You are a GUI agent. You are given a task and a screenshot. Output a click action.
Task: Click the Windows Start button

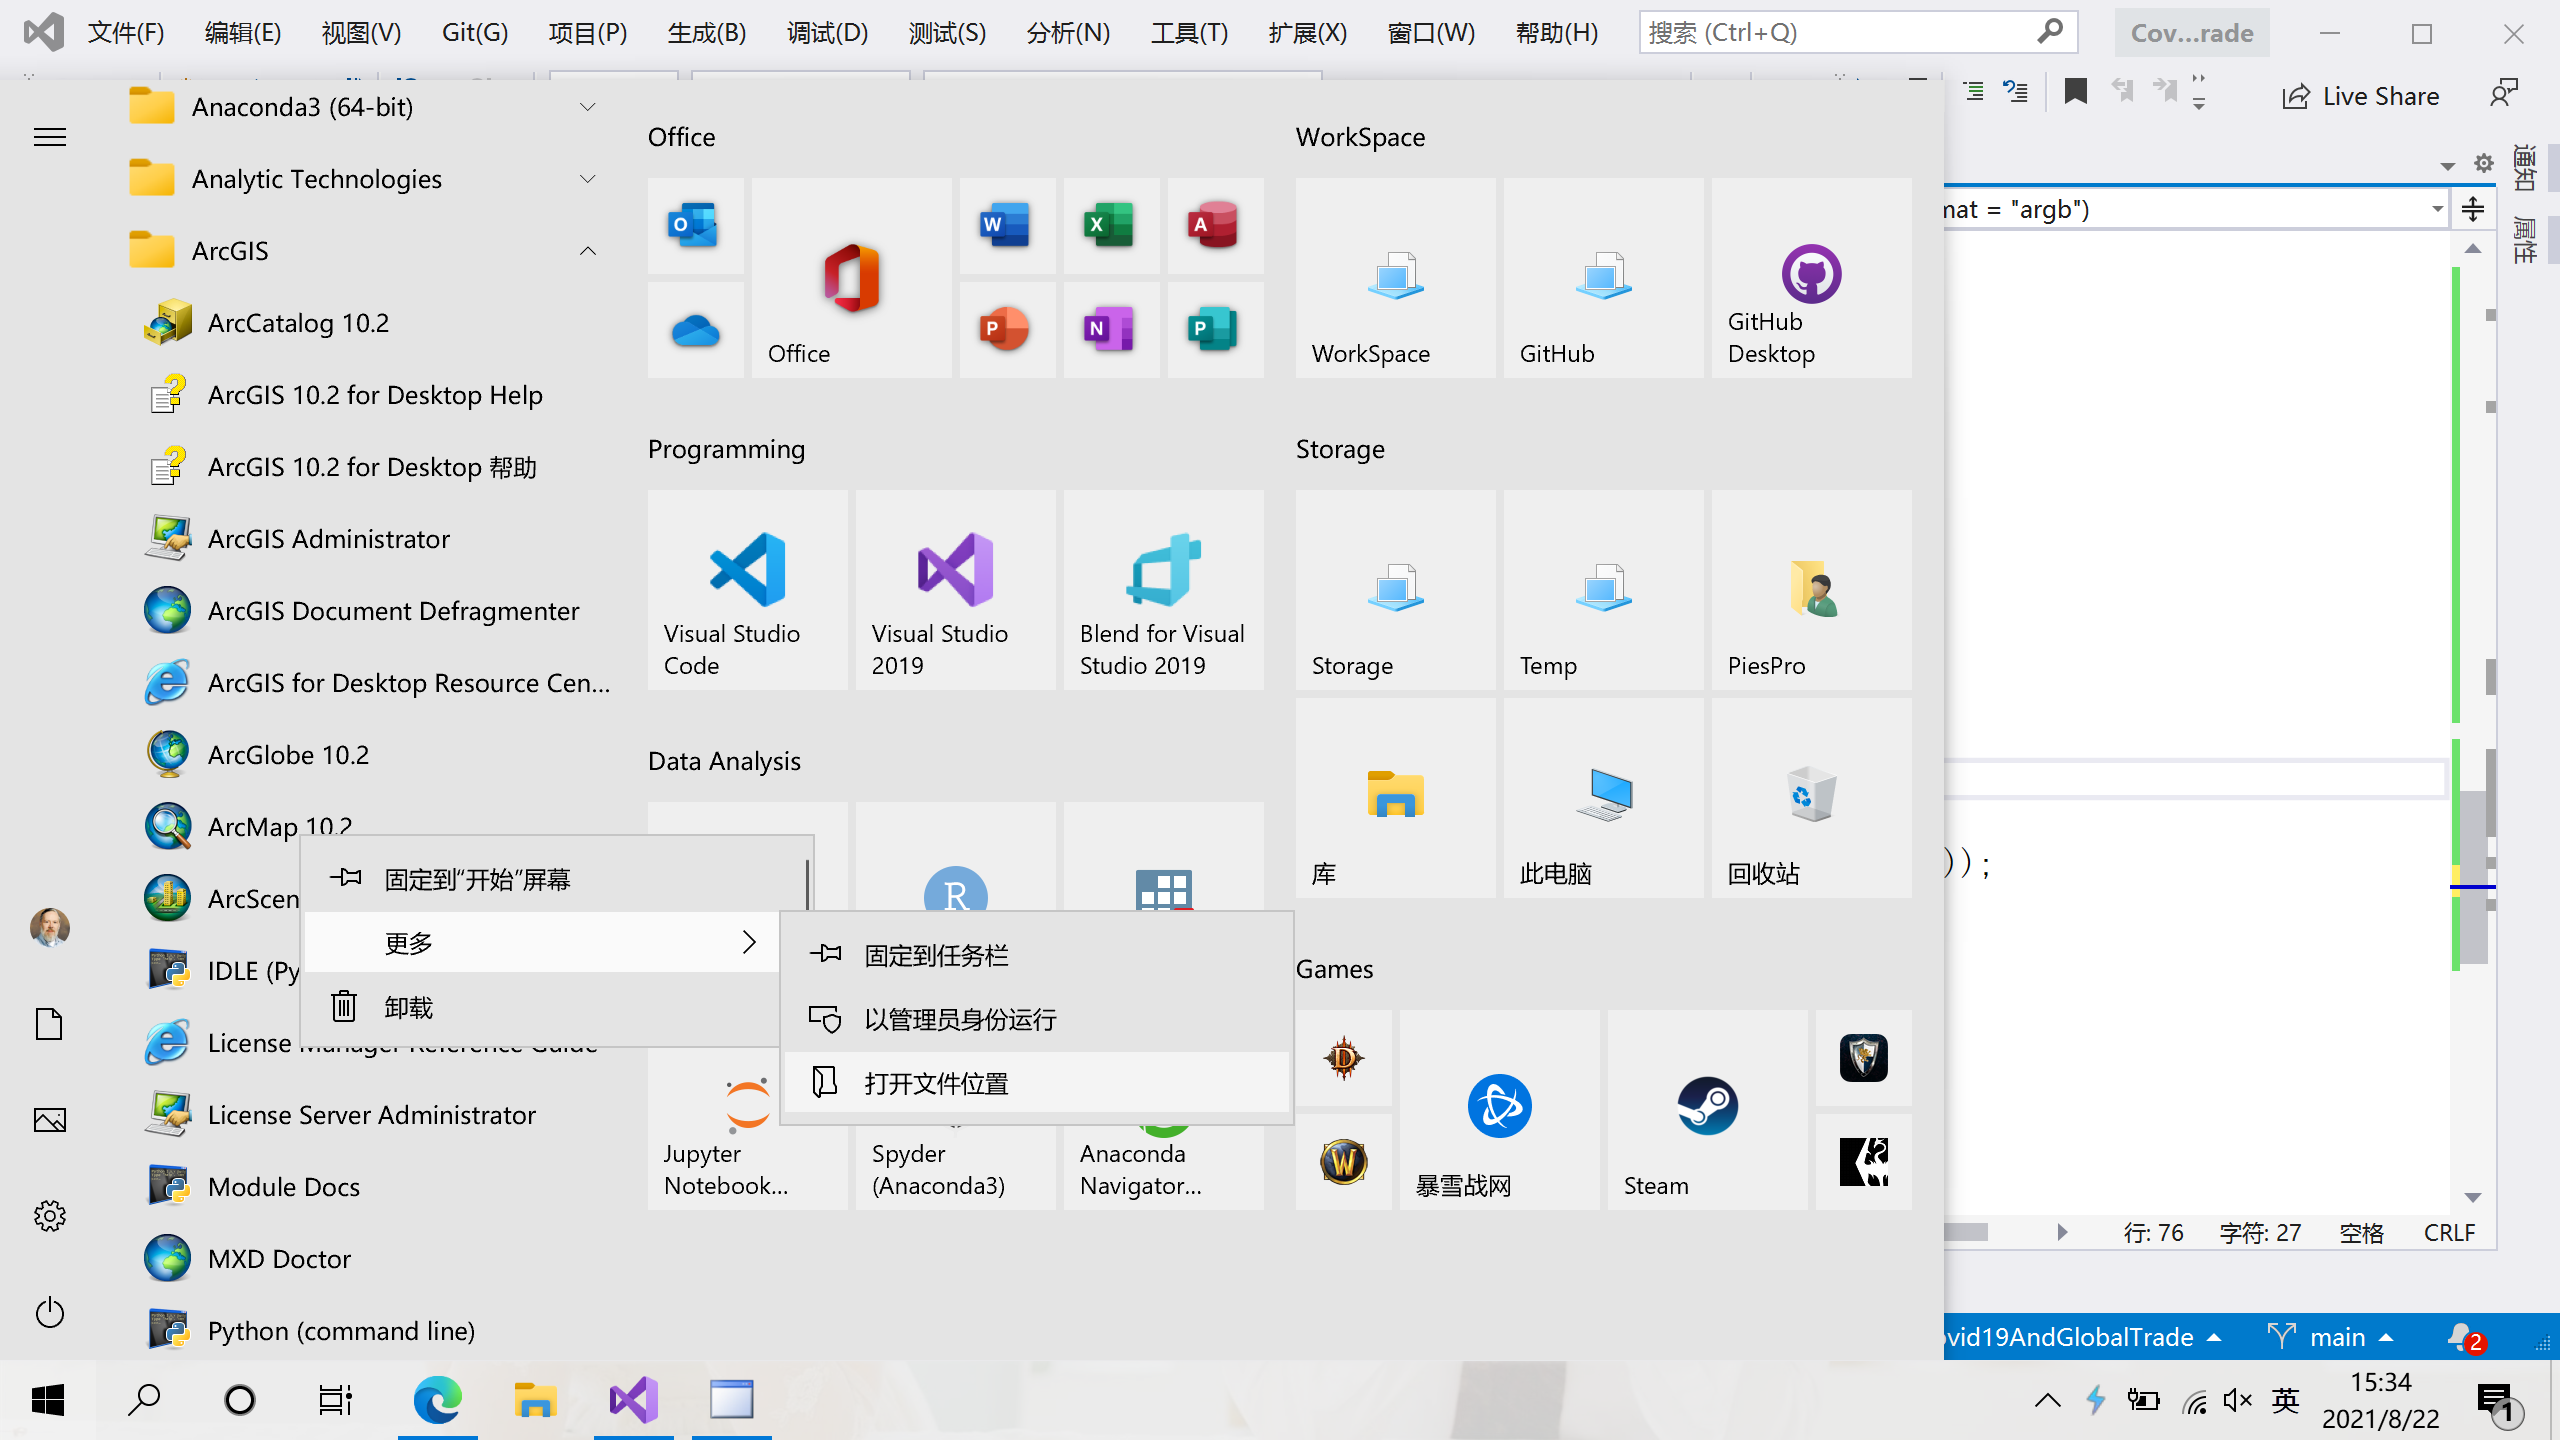coord(47,1400)
